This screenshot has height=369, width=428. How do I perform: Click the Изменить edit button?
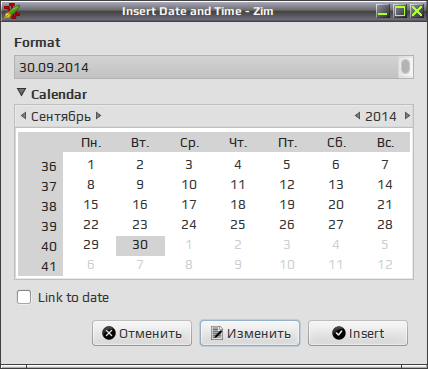click(250, 333)
